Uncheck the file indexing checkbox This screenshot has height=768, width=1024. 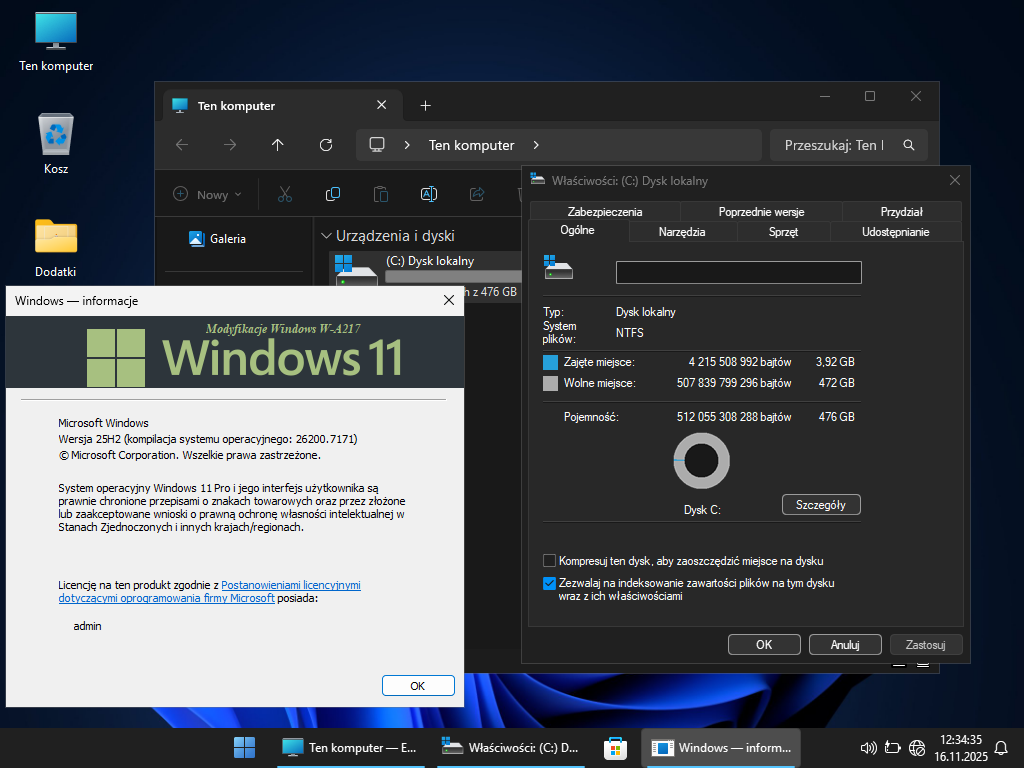coord(549,583)
